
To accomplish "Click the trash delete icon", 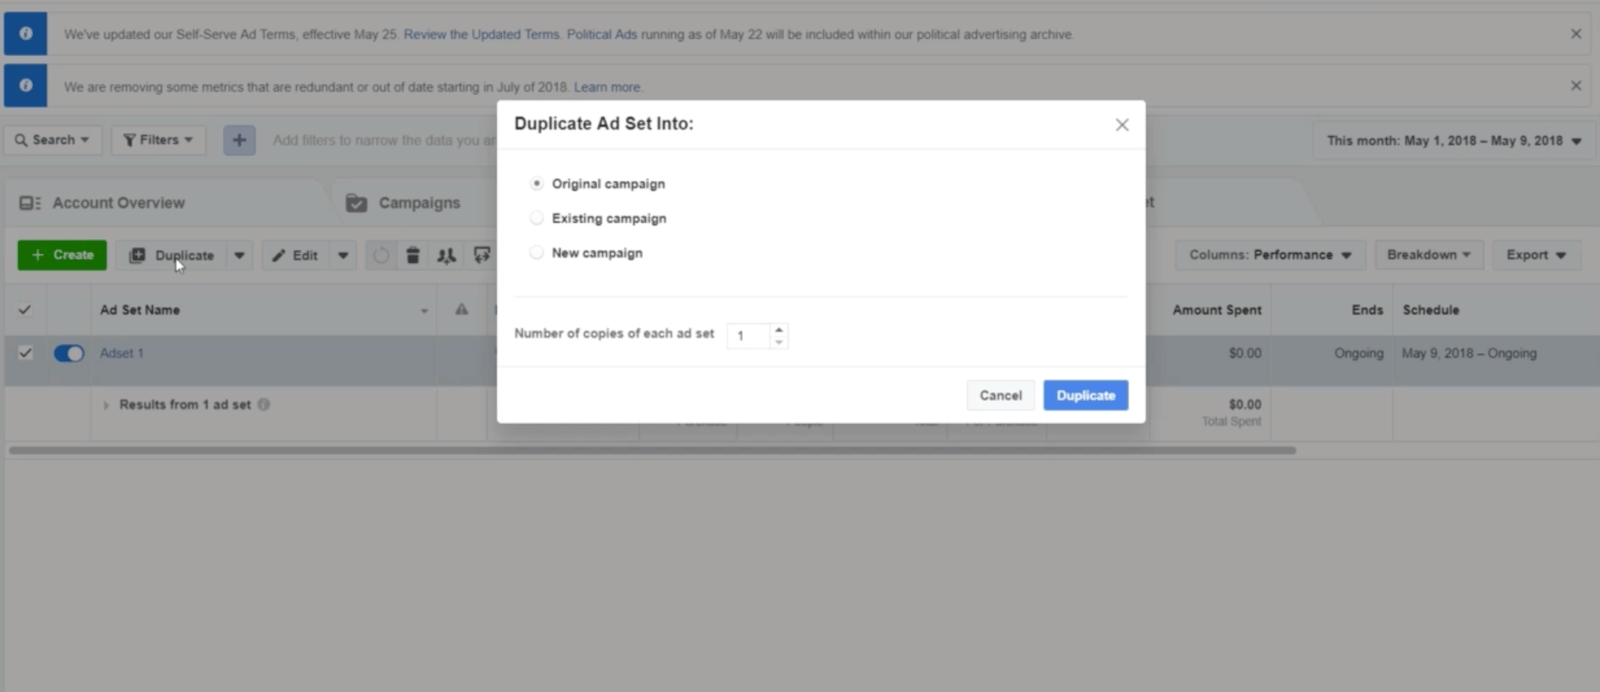I will pos(413,255).
